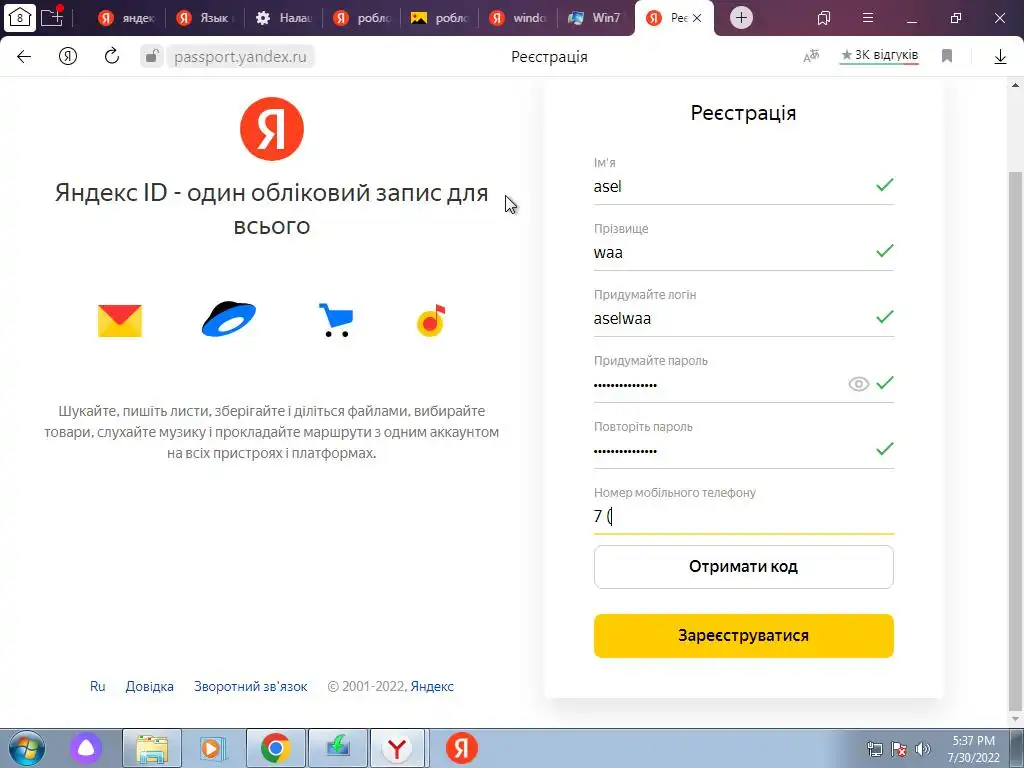Screen dimensions: 1024x768
Task: Click the Повторіть пароль field
Action: (743, 451)
